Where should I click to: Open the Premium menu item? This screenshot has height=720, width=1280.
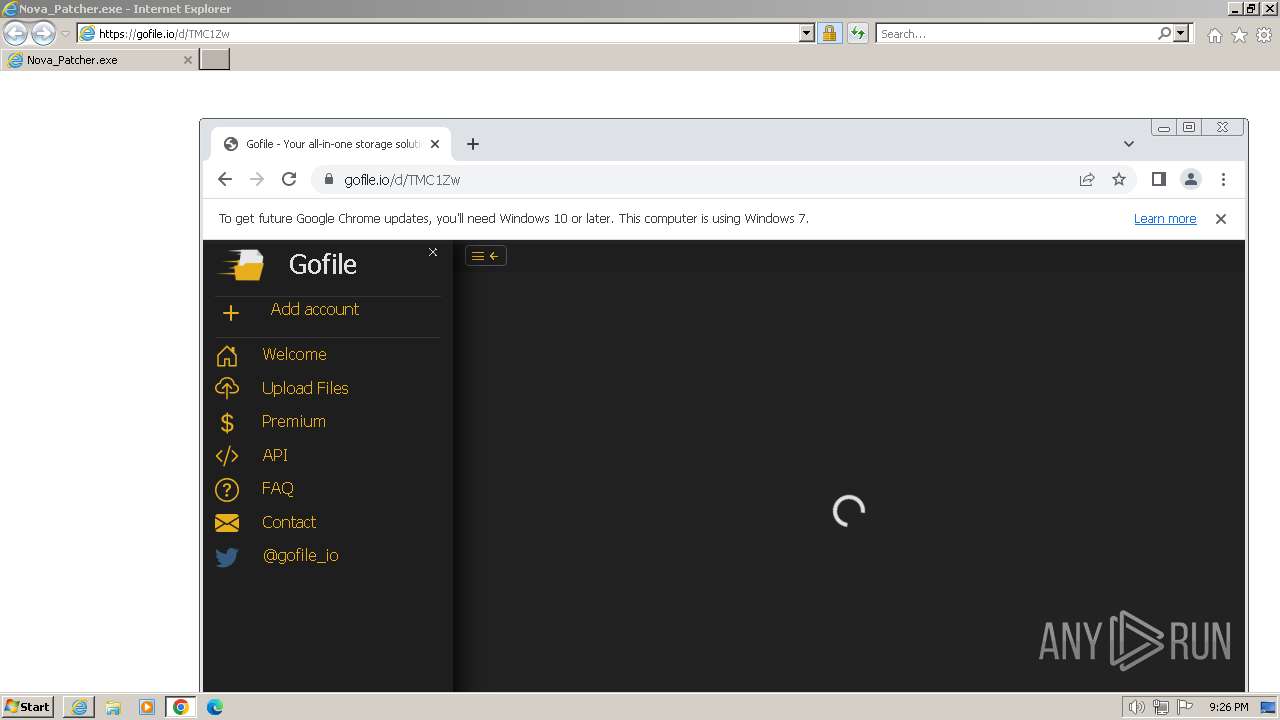click(294, 421)
